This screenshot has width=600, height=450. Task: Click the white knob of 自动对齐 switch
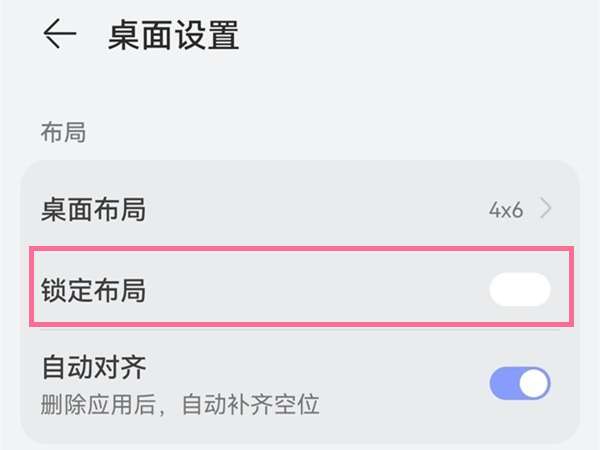point(534,383)
